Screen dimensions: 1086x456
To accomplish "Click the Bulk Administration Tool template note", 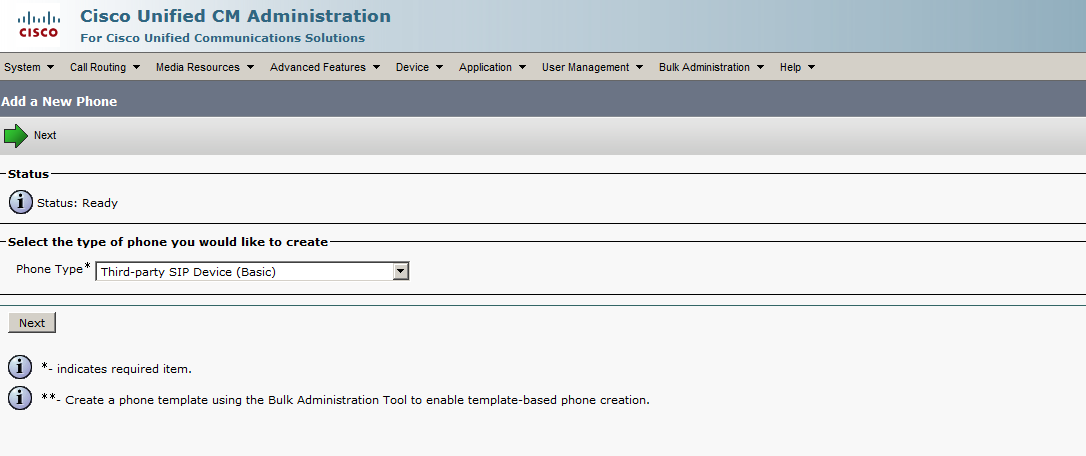I will pos(345,400).
